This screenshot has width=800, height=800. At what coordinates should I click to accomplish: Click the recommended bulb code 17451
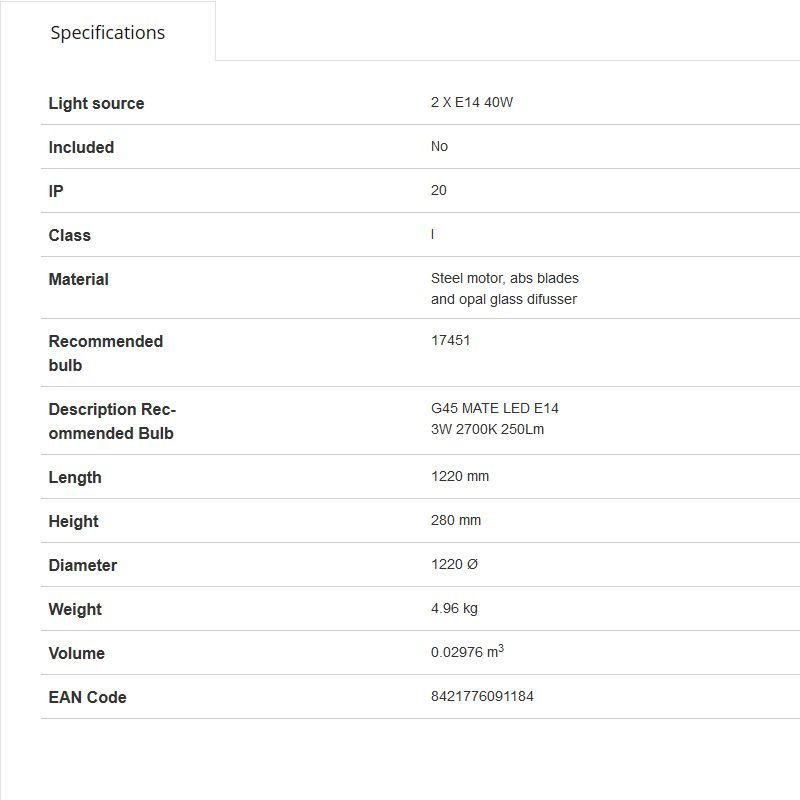(x=450, y=340)
